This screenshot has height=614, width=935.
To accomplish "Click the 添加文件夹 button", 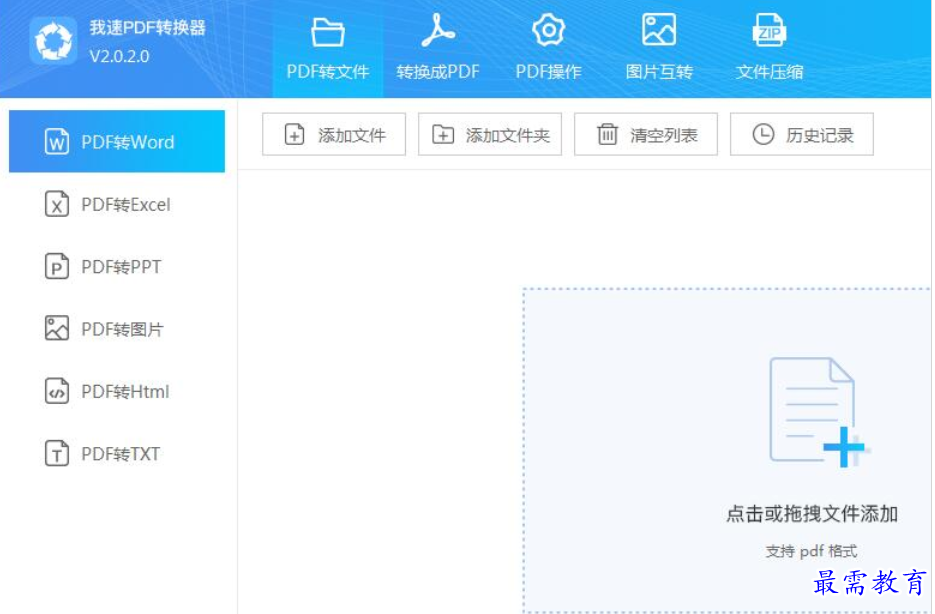I will (x=490, y=134).
